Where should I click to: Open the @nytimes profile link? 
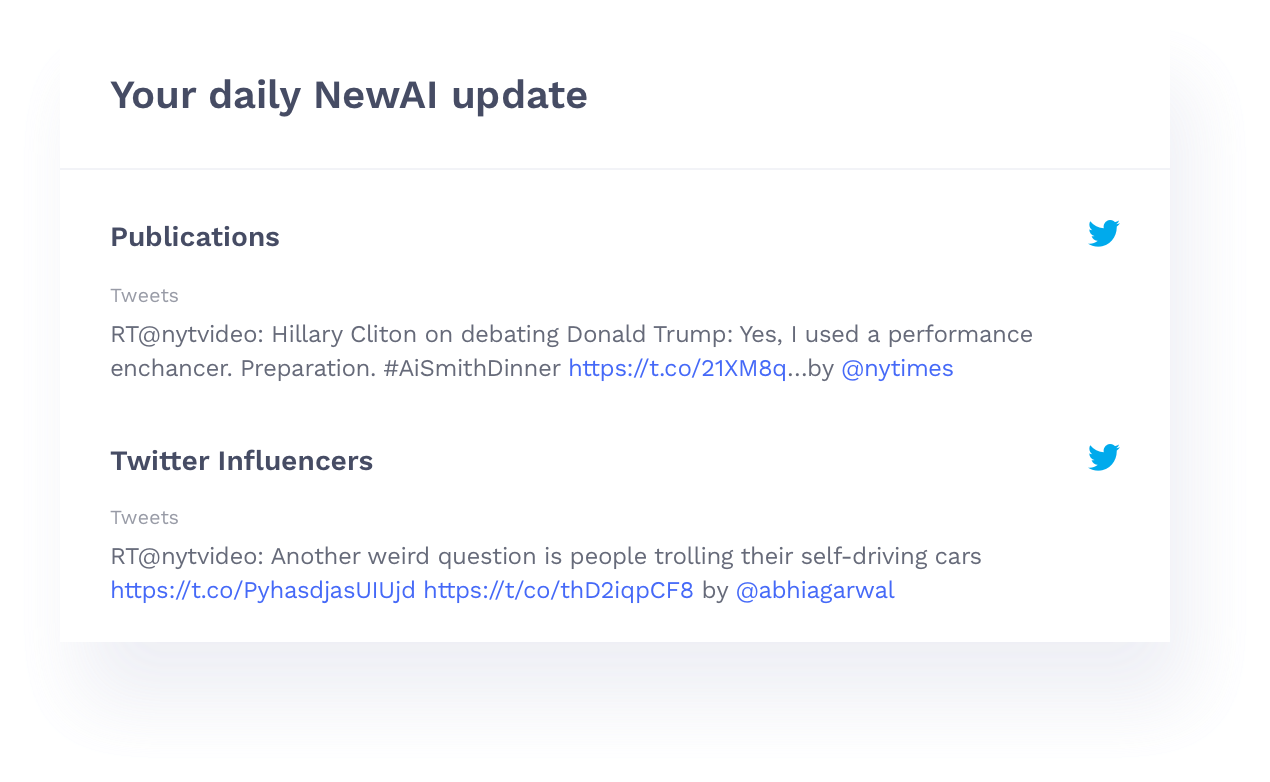[x=897, y=369]
